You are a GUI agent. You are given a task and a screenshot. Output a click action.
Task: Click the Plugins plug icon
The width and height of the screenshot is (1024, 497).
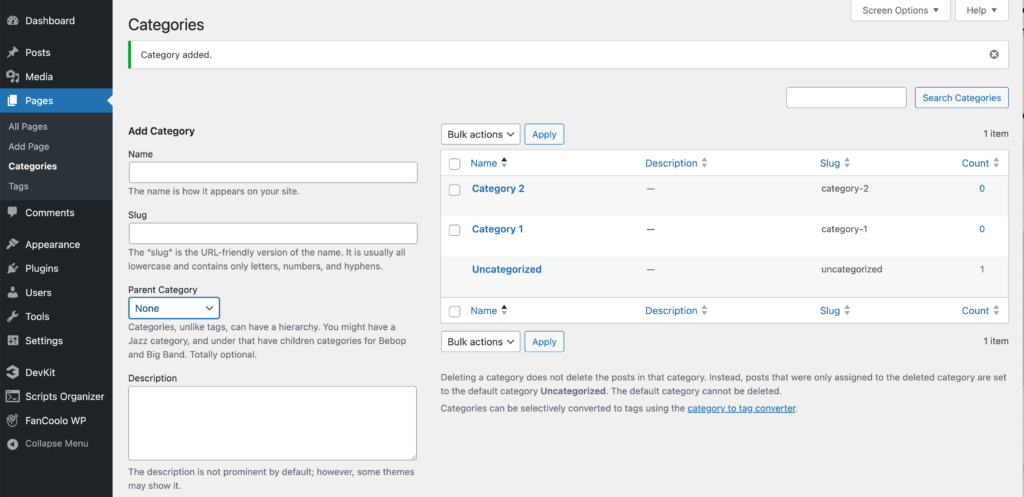[12, 268]
